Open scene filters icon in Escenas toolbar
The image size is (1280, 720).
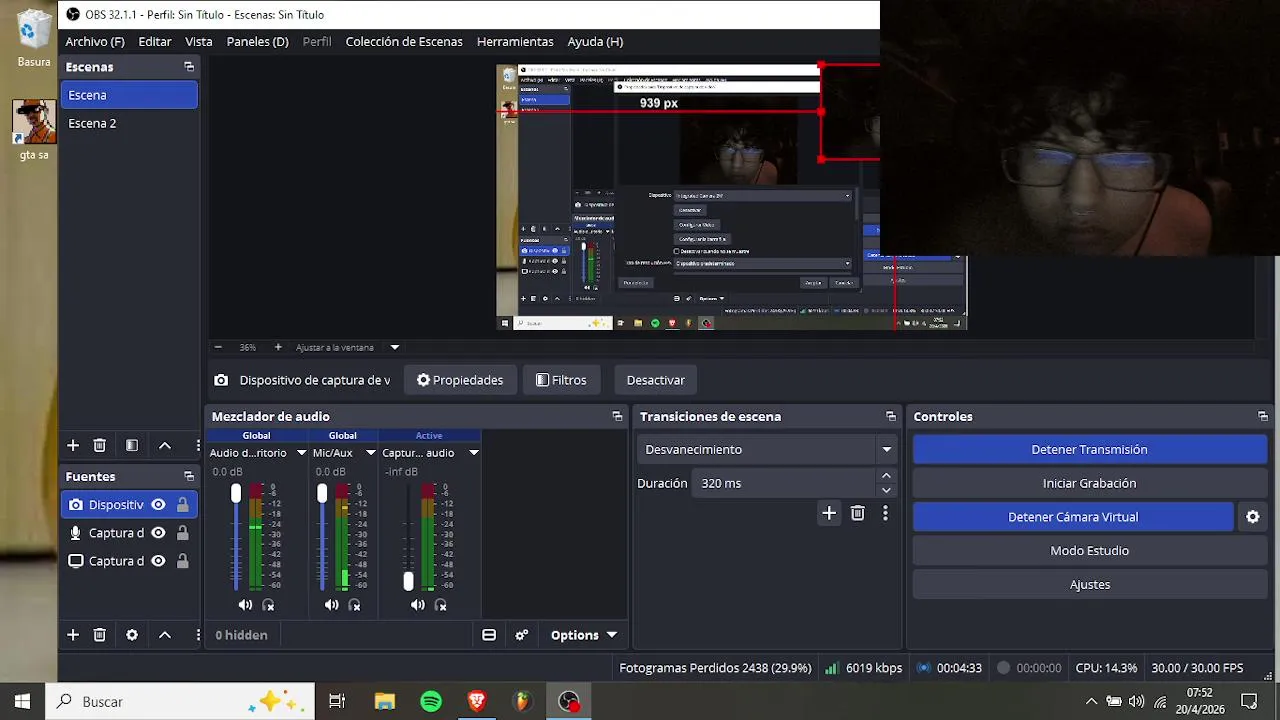(131, 445)
